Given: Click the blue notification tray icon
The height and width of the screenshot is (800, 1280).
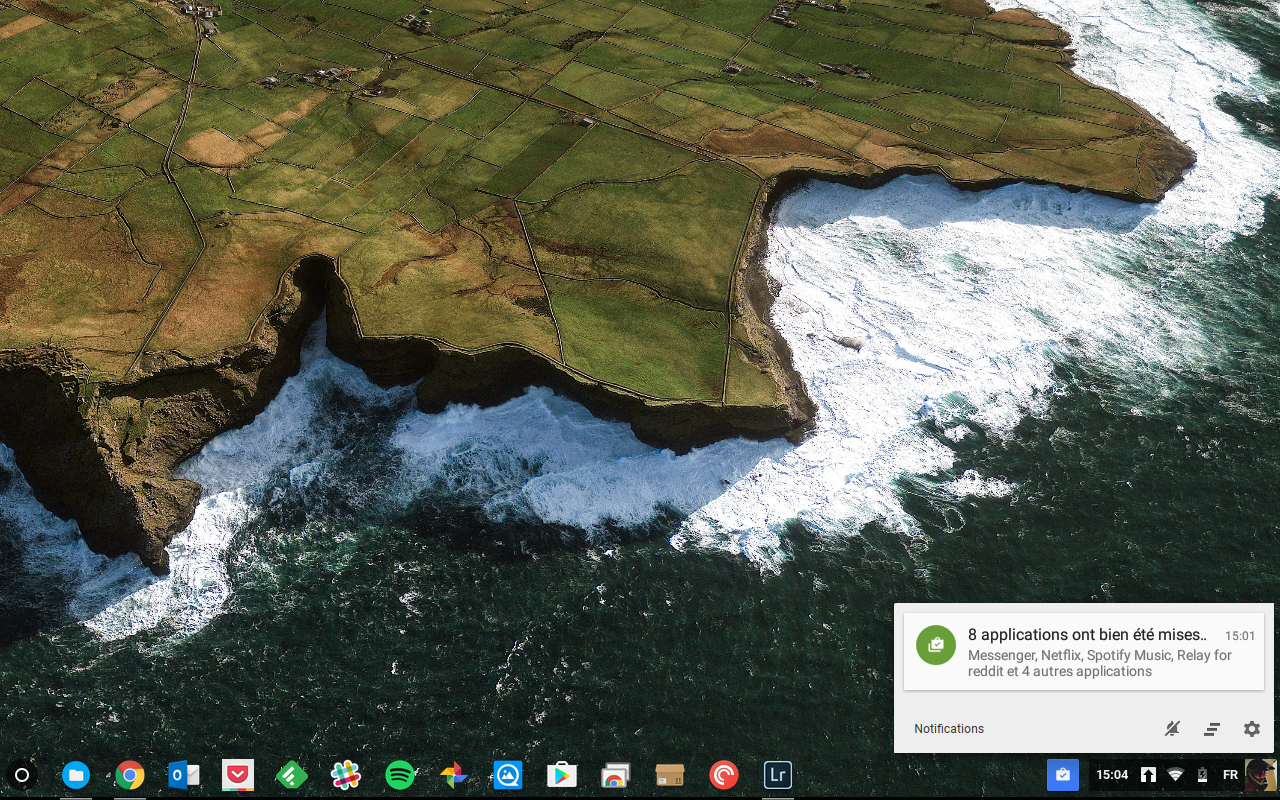Looking at the screenshot, I should tap(1063, 775).
